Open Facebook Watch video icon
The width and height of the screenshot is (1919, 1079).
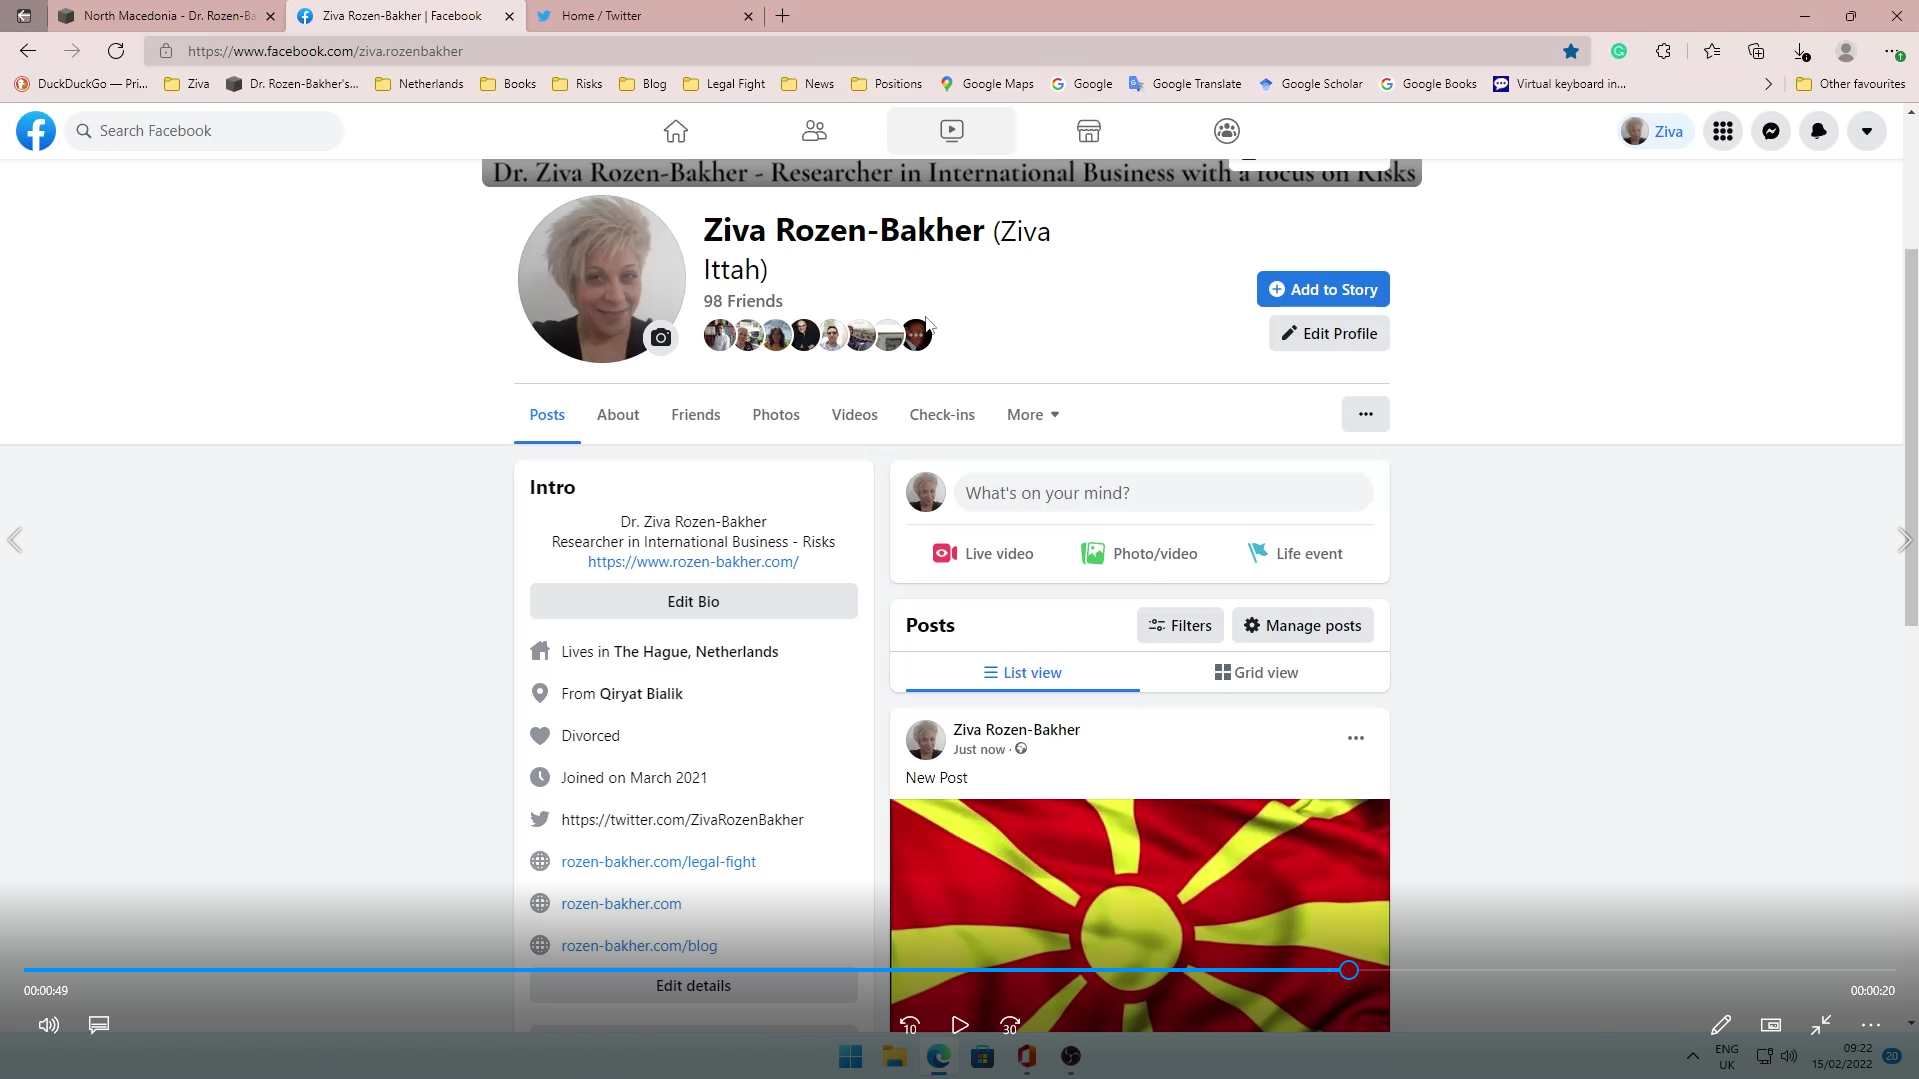tap(952, 131)
